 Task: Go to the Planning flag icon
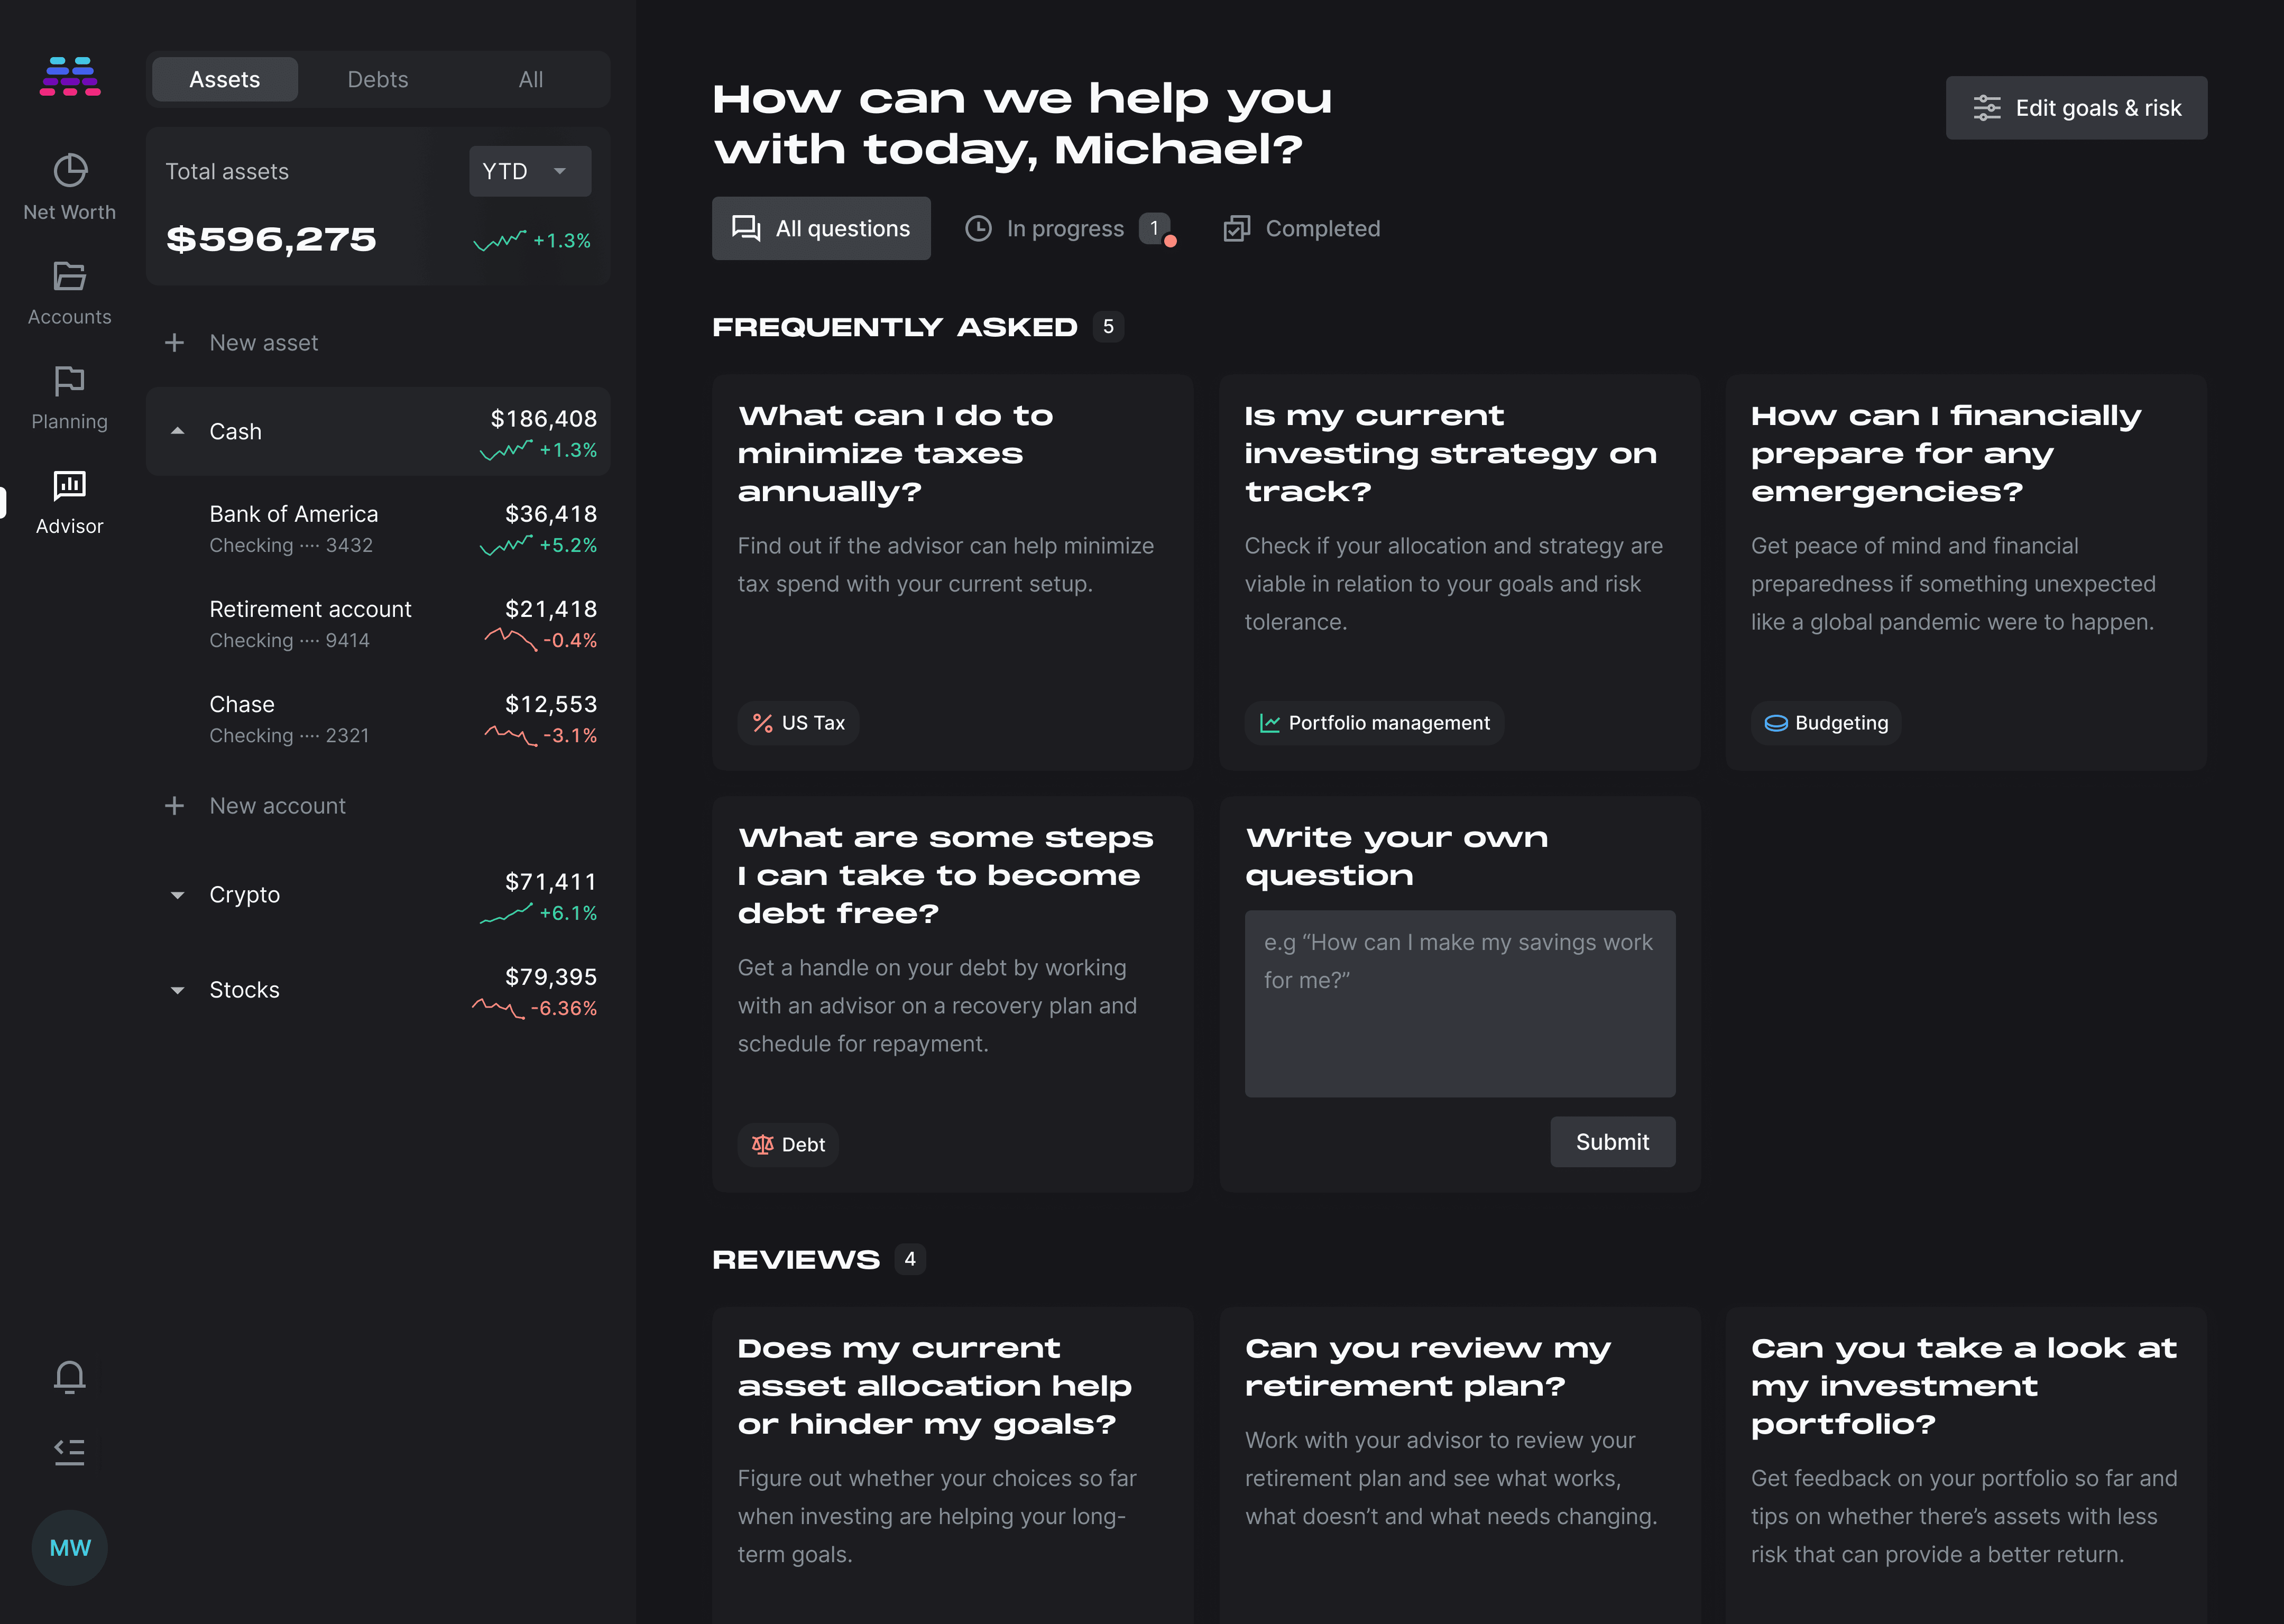(x=69, y=381)
